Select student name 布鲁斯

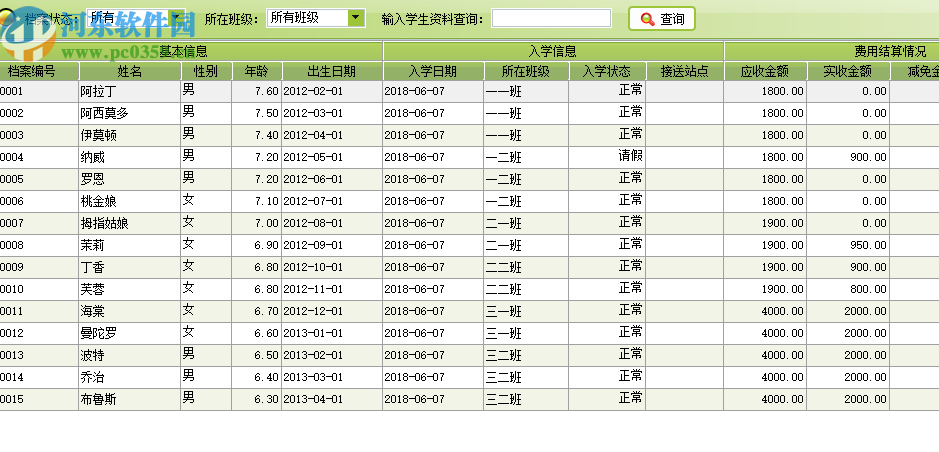(x=98, y=399)
